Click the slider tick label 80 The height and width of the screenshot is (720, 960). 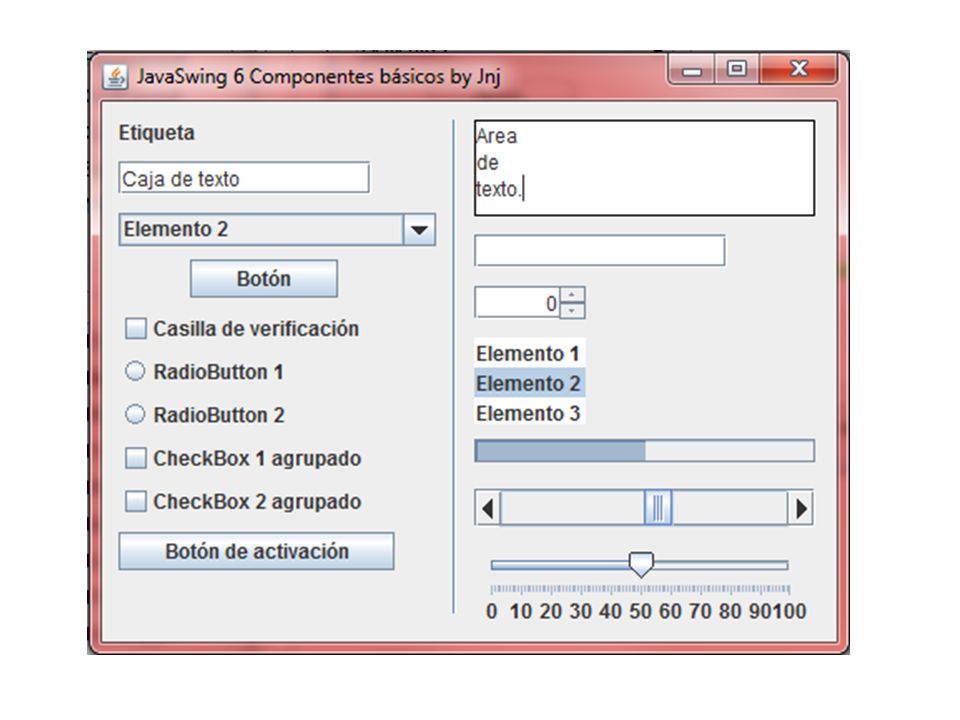pyautogui.click(x=730, y=611)
